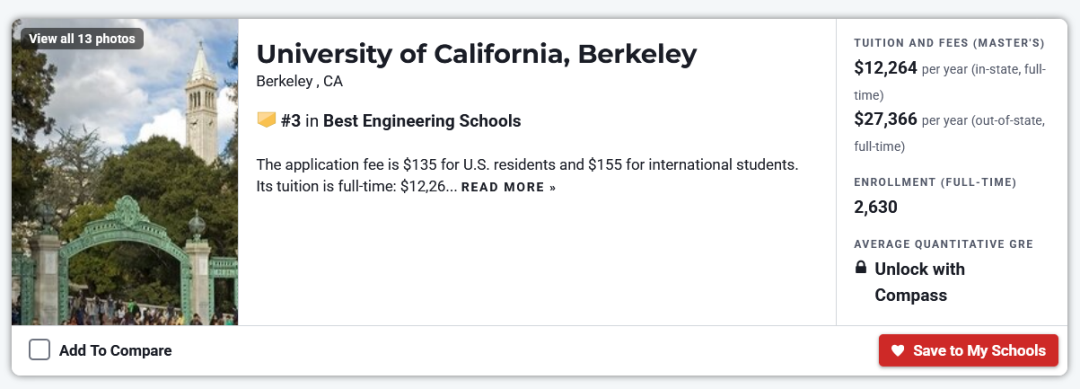
Task: Click the #3 rank number
Action: 291,121
